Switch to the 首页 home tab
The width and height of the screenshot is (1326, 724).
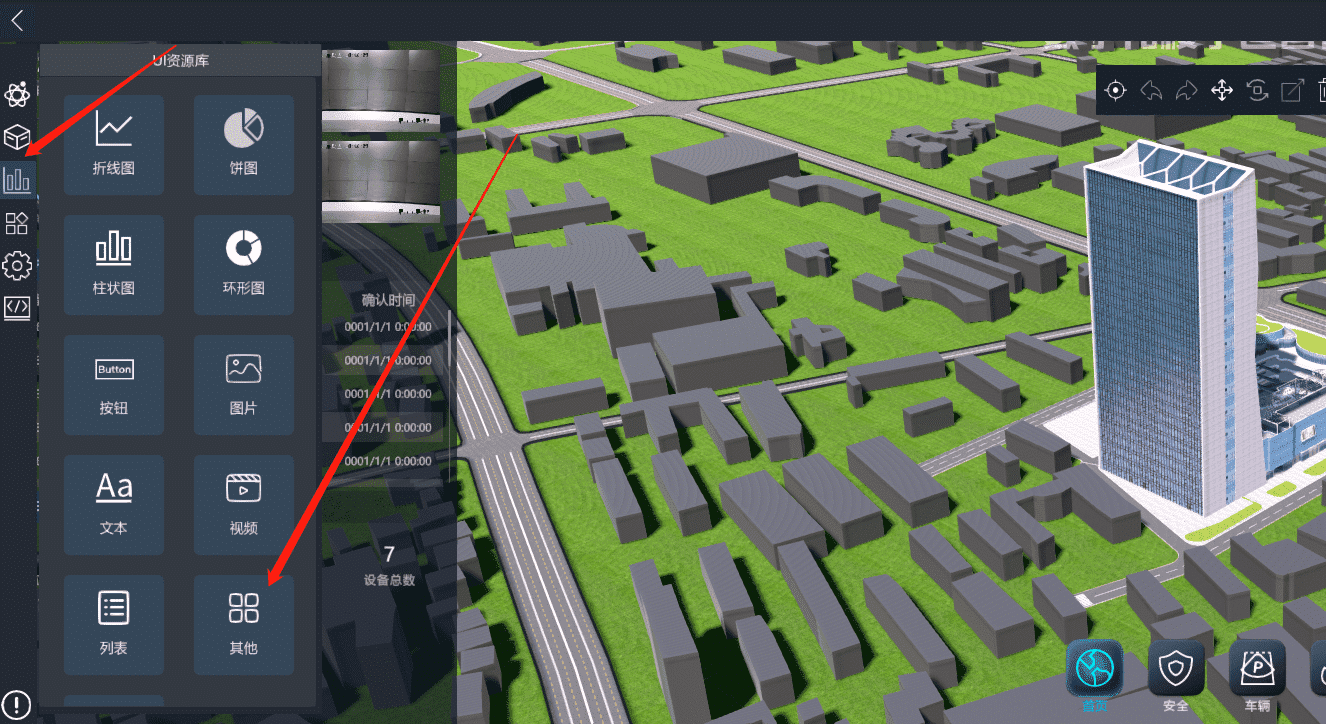click(1094, 676)
